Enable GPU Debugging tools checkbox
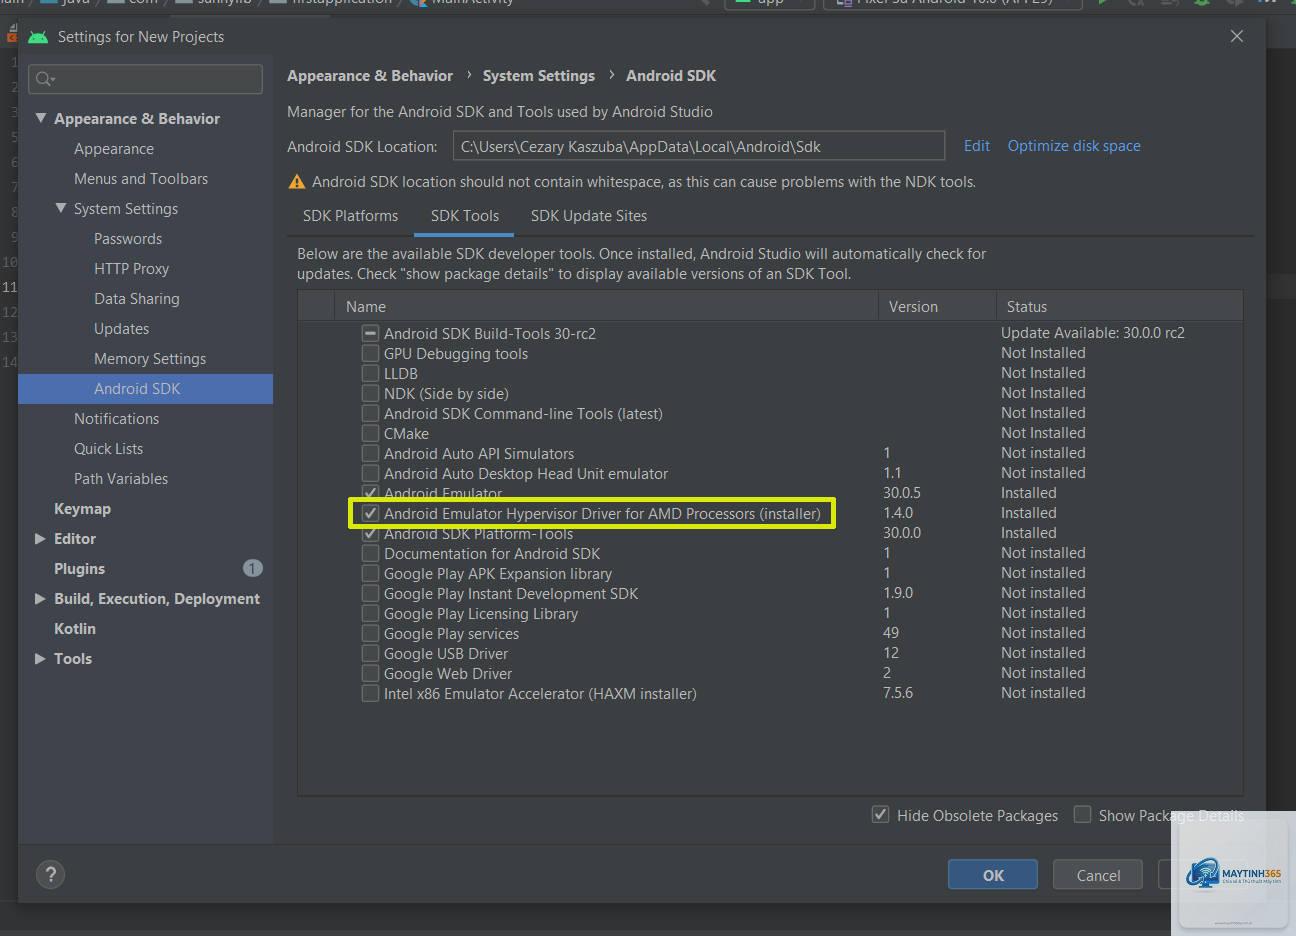The image size is (1296, 936). coord(370,353)
